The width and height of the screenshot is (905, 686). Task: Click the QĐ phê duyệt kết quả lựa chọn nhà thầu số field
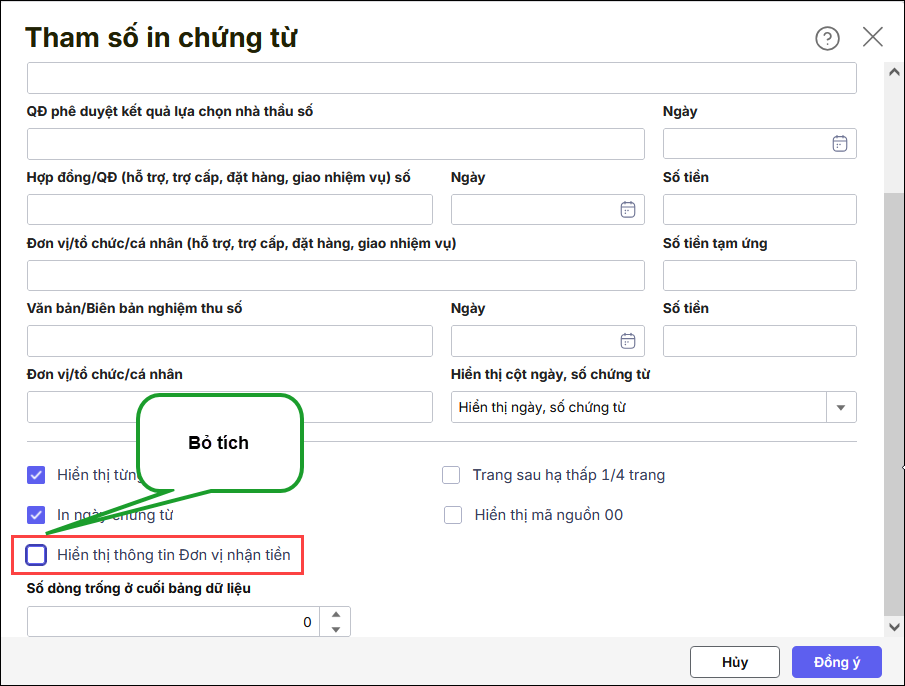coord(335,144)
